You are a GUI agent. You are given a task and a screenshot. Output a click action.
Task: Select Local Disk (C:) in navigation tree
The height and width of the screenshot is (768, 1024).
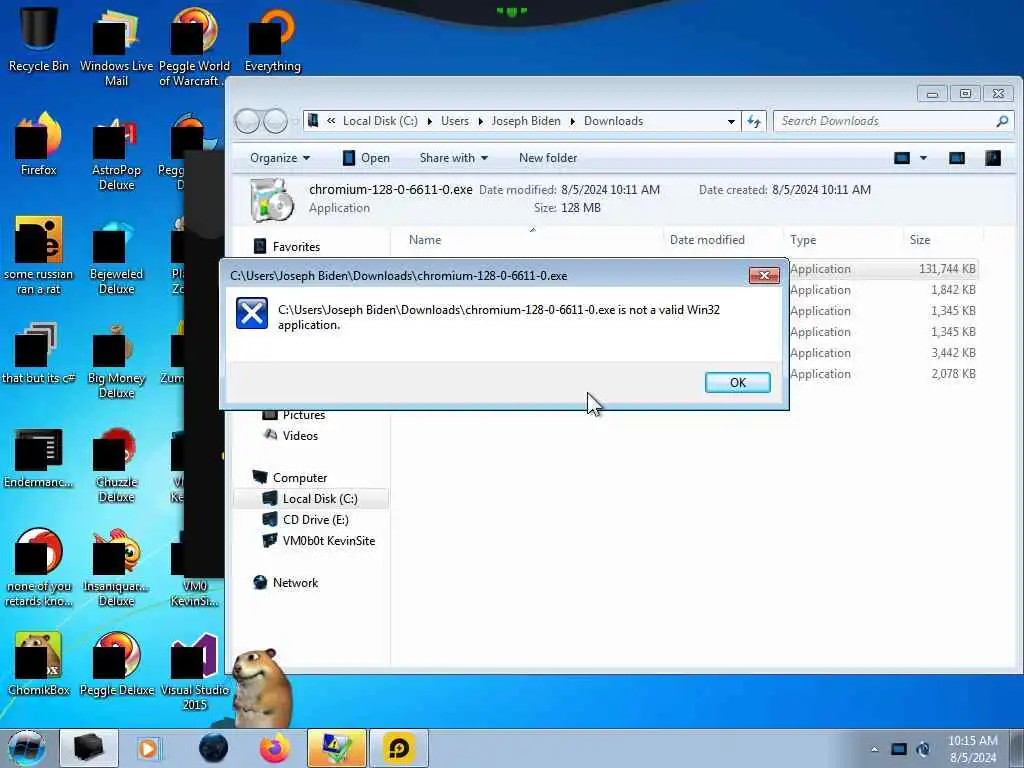click(x=320, y=499)
